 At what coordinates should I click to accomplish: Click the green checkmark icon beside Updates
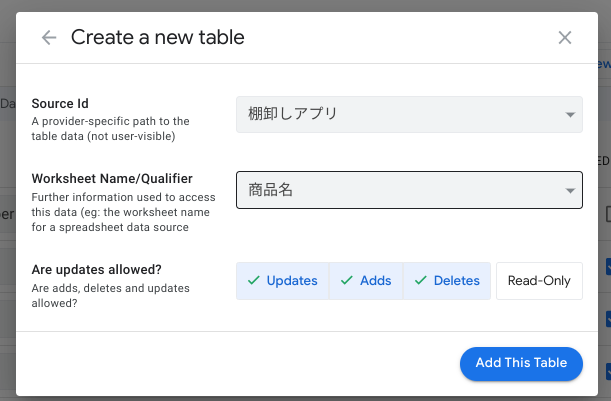pos(253,281)
